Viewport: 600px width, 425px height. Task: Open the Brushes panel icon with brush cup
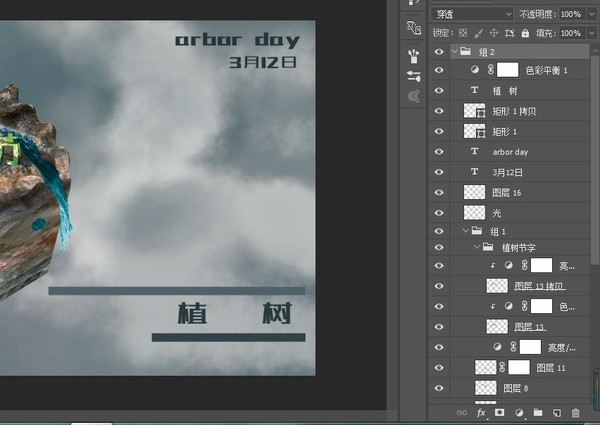pyautogui.click(x=413, y=56)
